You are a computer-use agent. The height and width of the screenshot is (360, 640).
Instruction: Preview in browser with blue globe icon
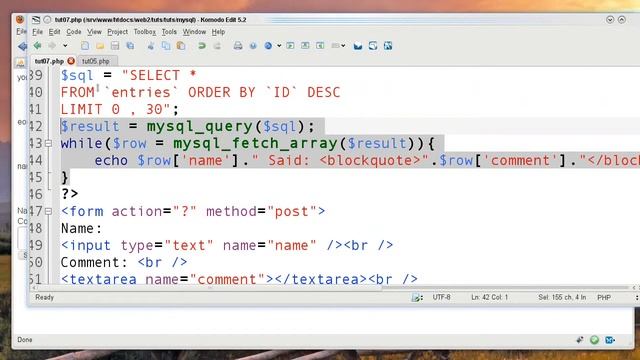coord(268,46)
